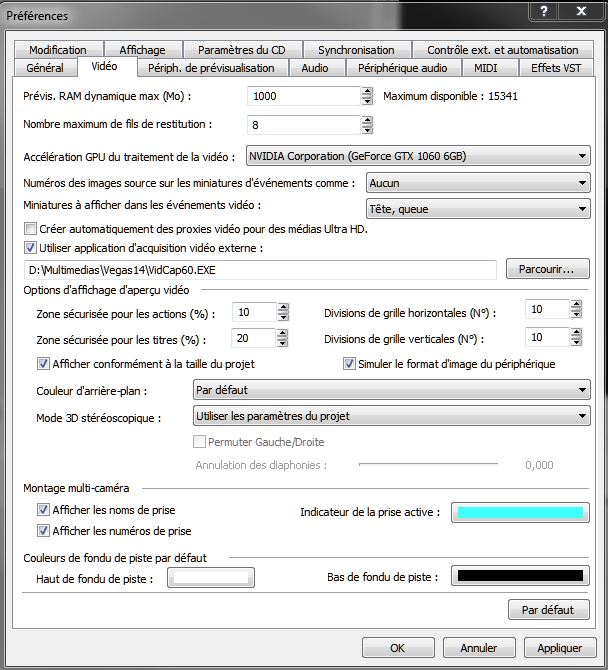The width and height of the screenshot is (608, 670).
Task: Toggle Simuler le format d'image du périphérique
Action: [349, 364]
